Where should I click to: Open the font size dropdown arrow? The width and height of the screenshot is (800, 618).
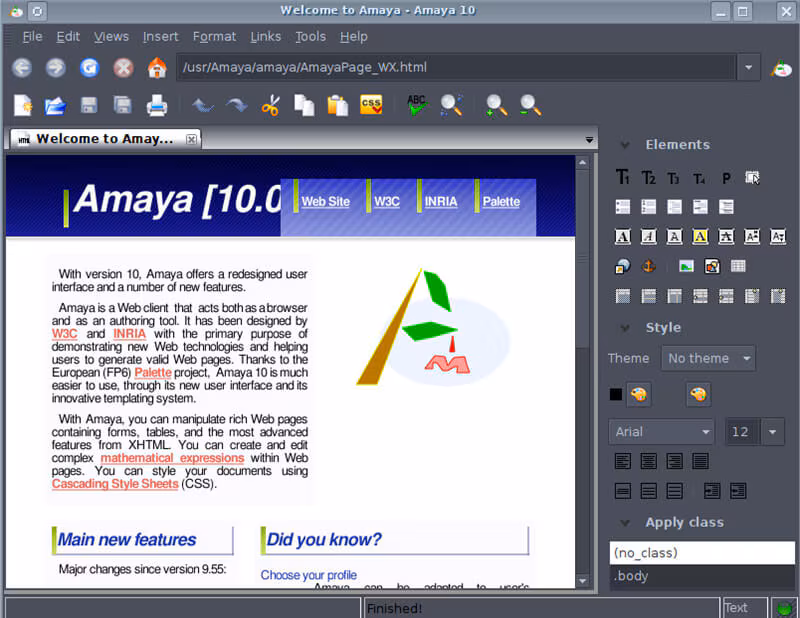point(772,432)
